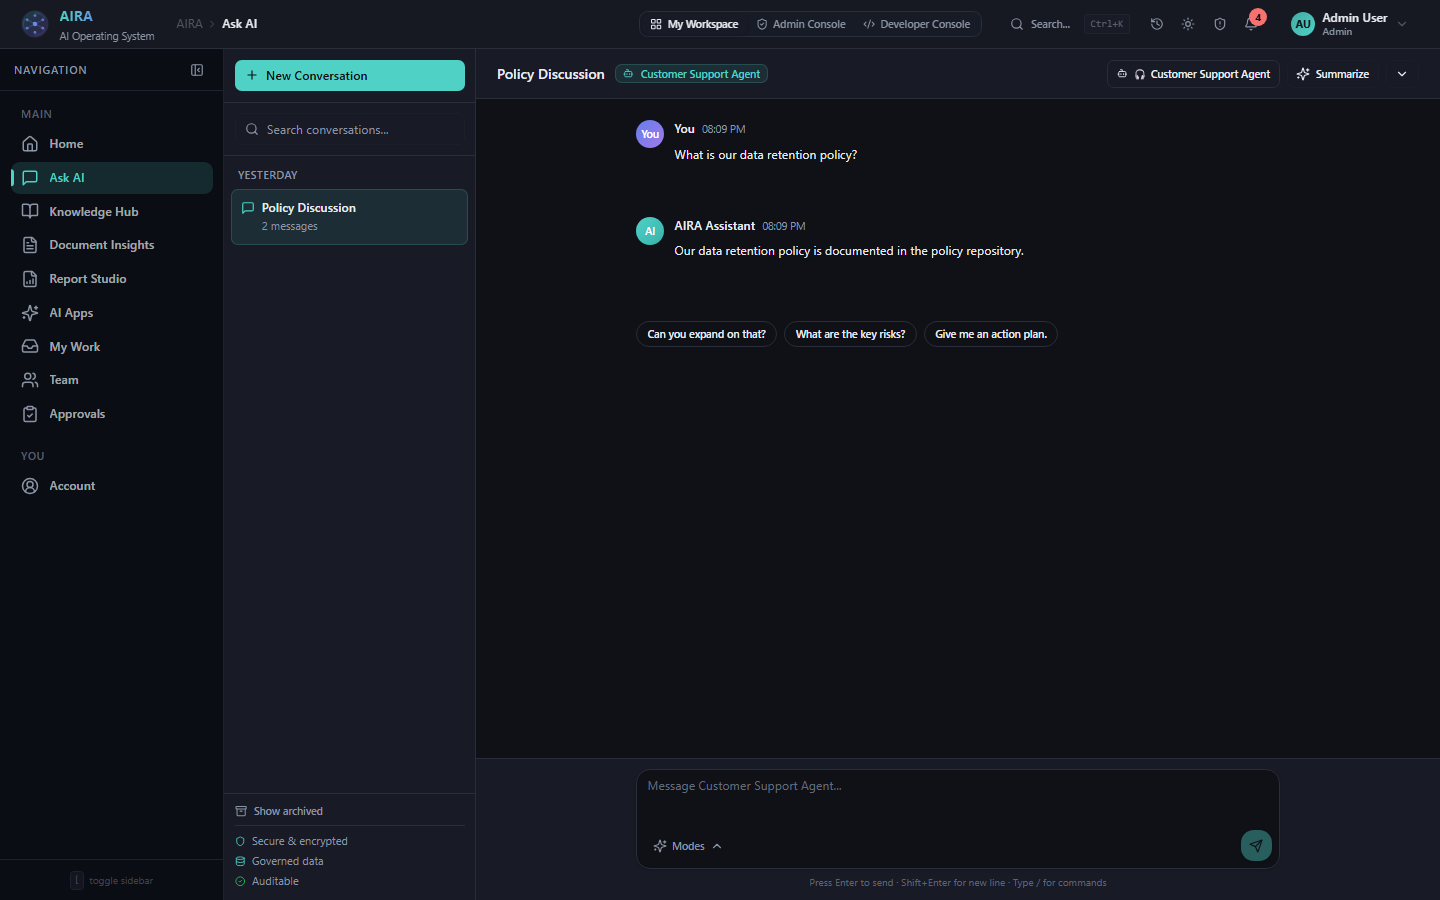This screenshot has width=1440, height=900.
Task: Navigate to My Work
Action: [x=111, y=347]
